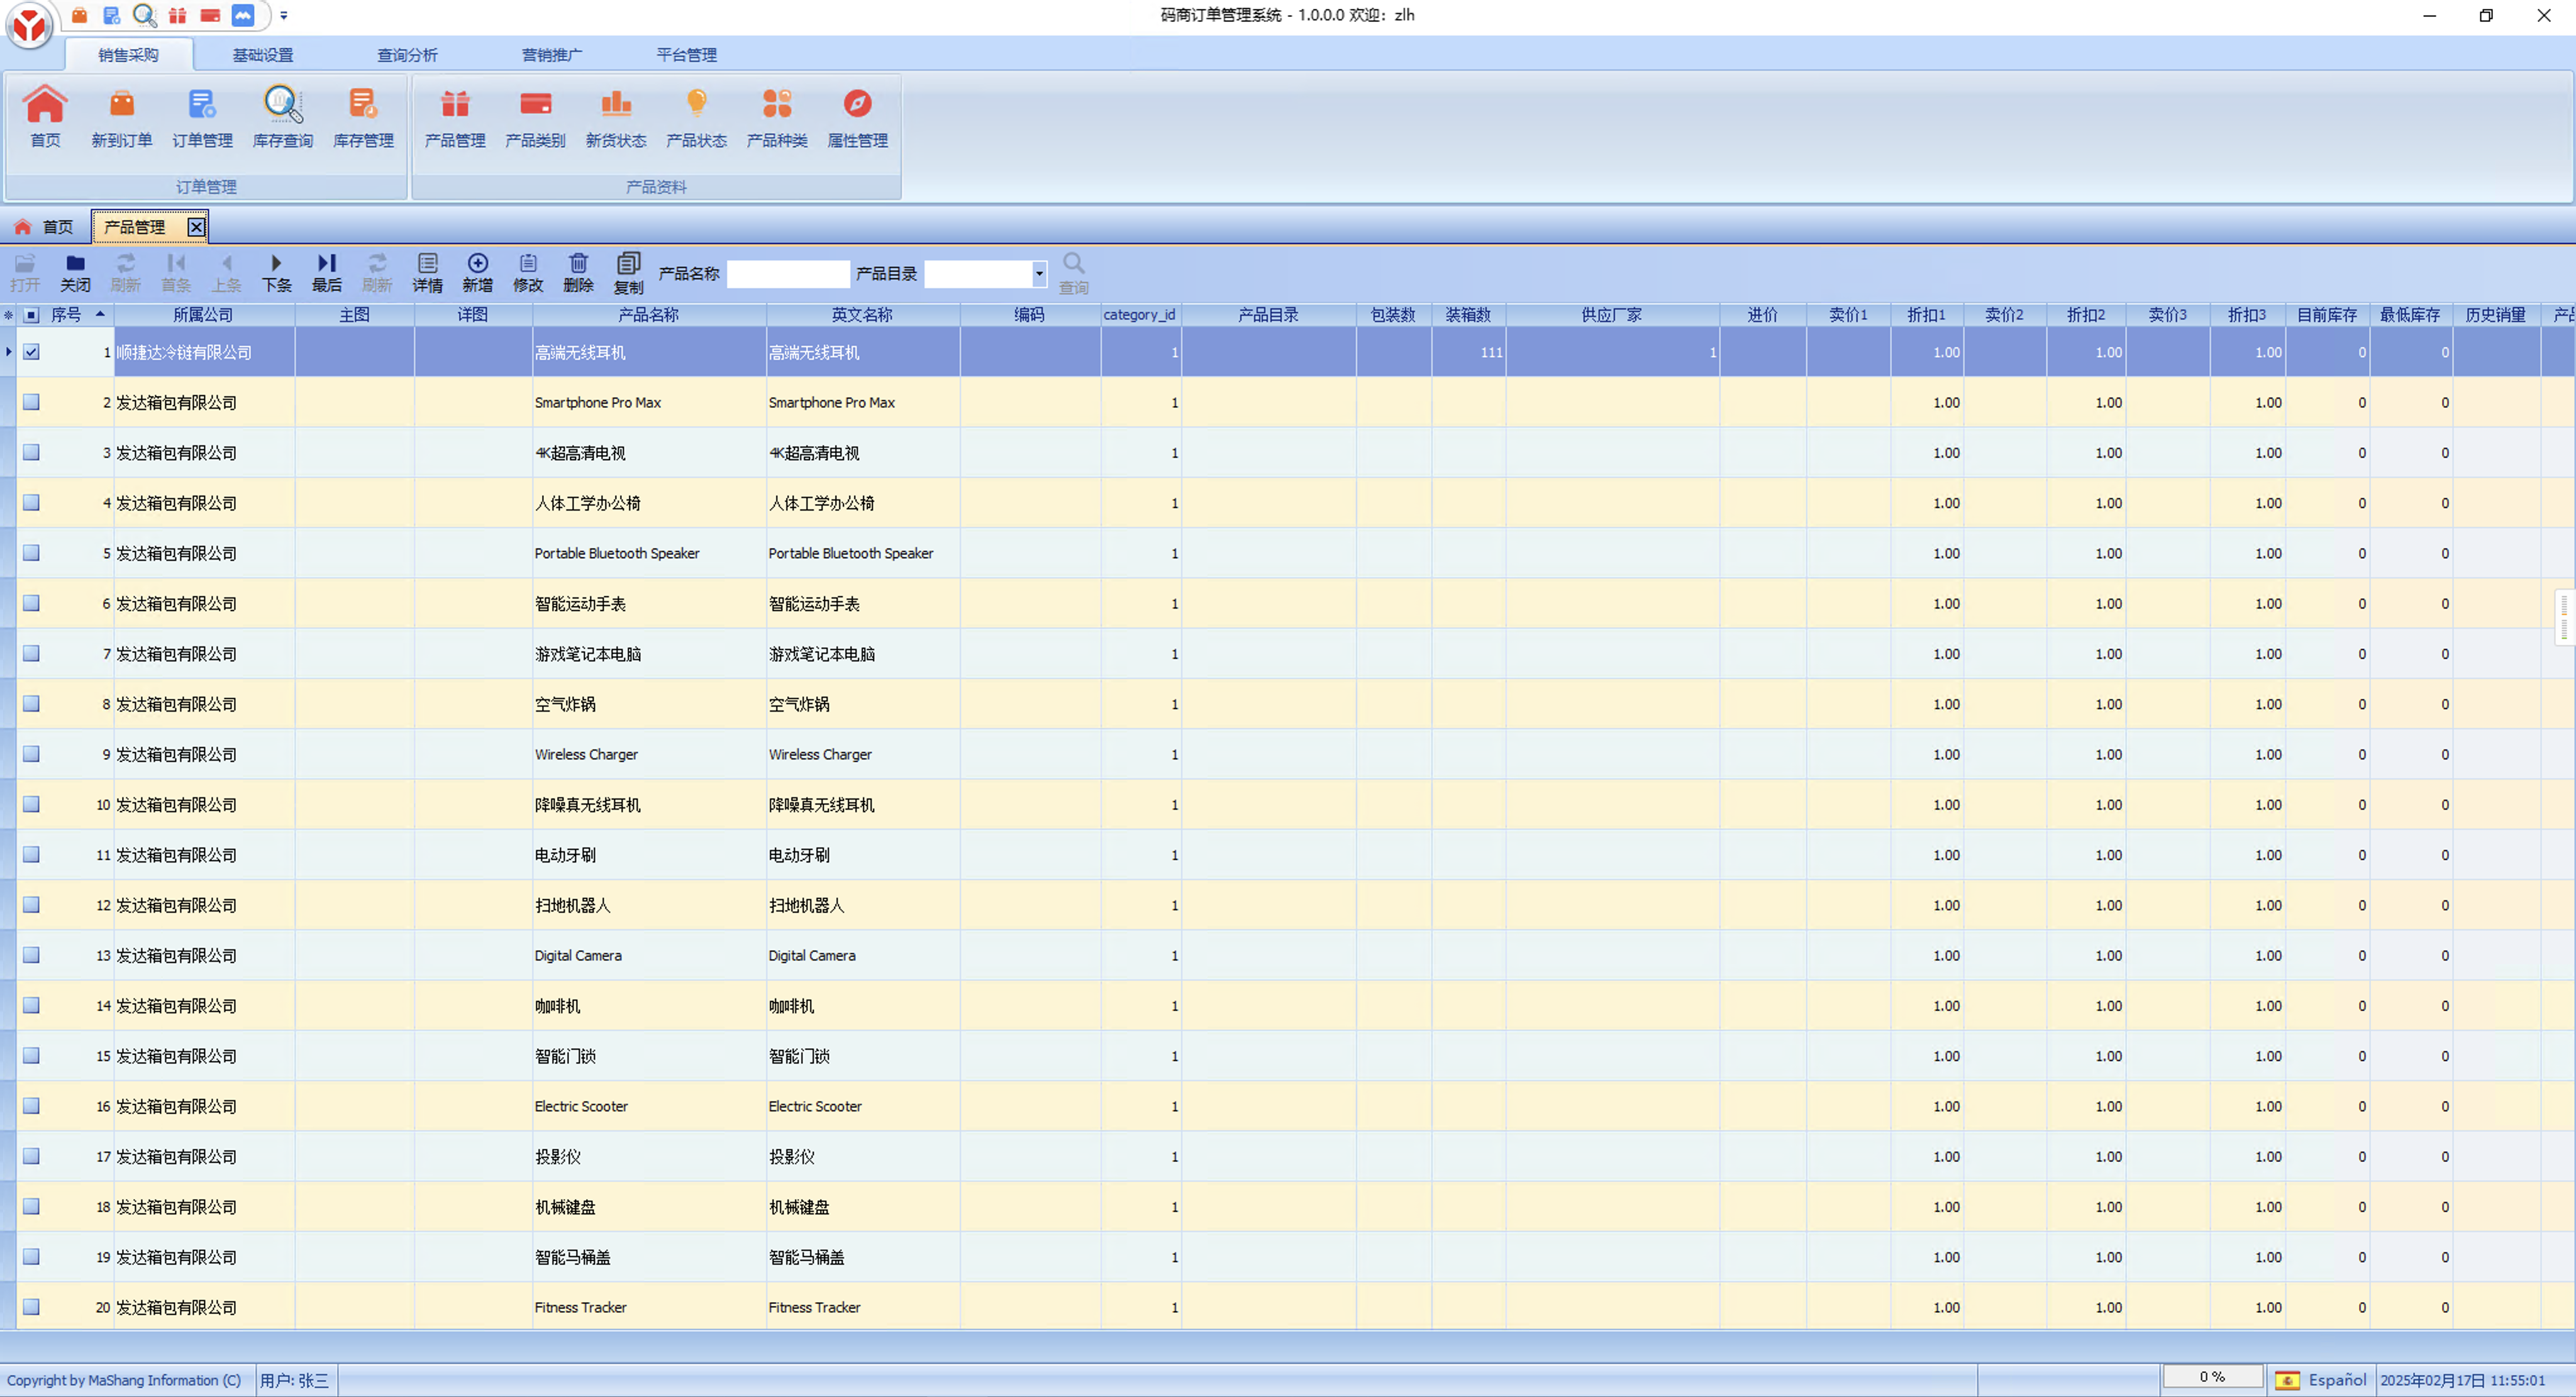The height and width of the screenshot is (1397, 2576).
Task: Expand the 产品目录 dropdown arrow
Action: (1039, 273)
